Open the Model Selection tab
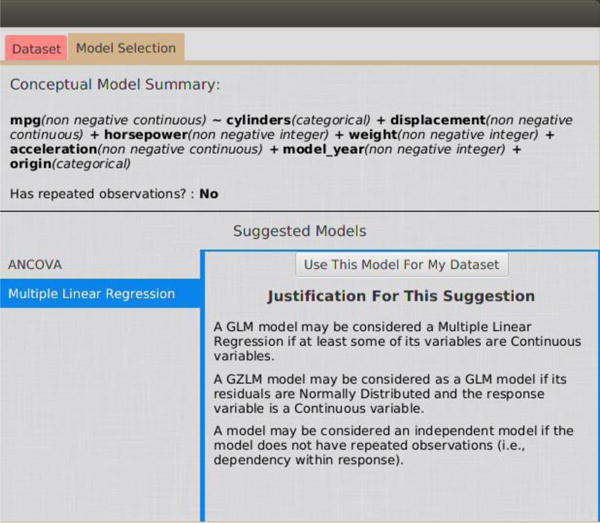Viewport: 600px width, 523px height. click(125, 48)
